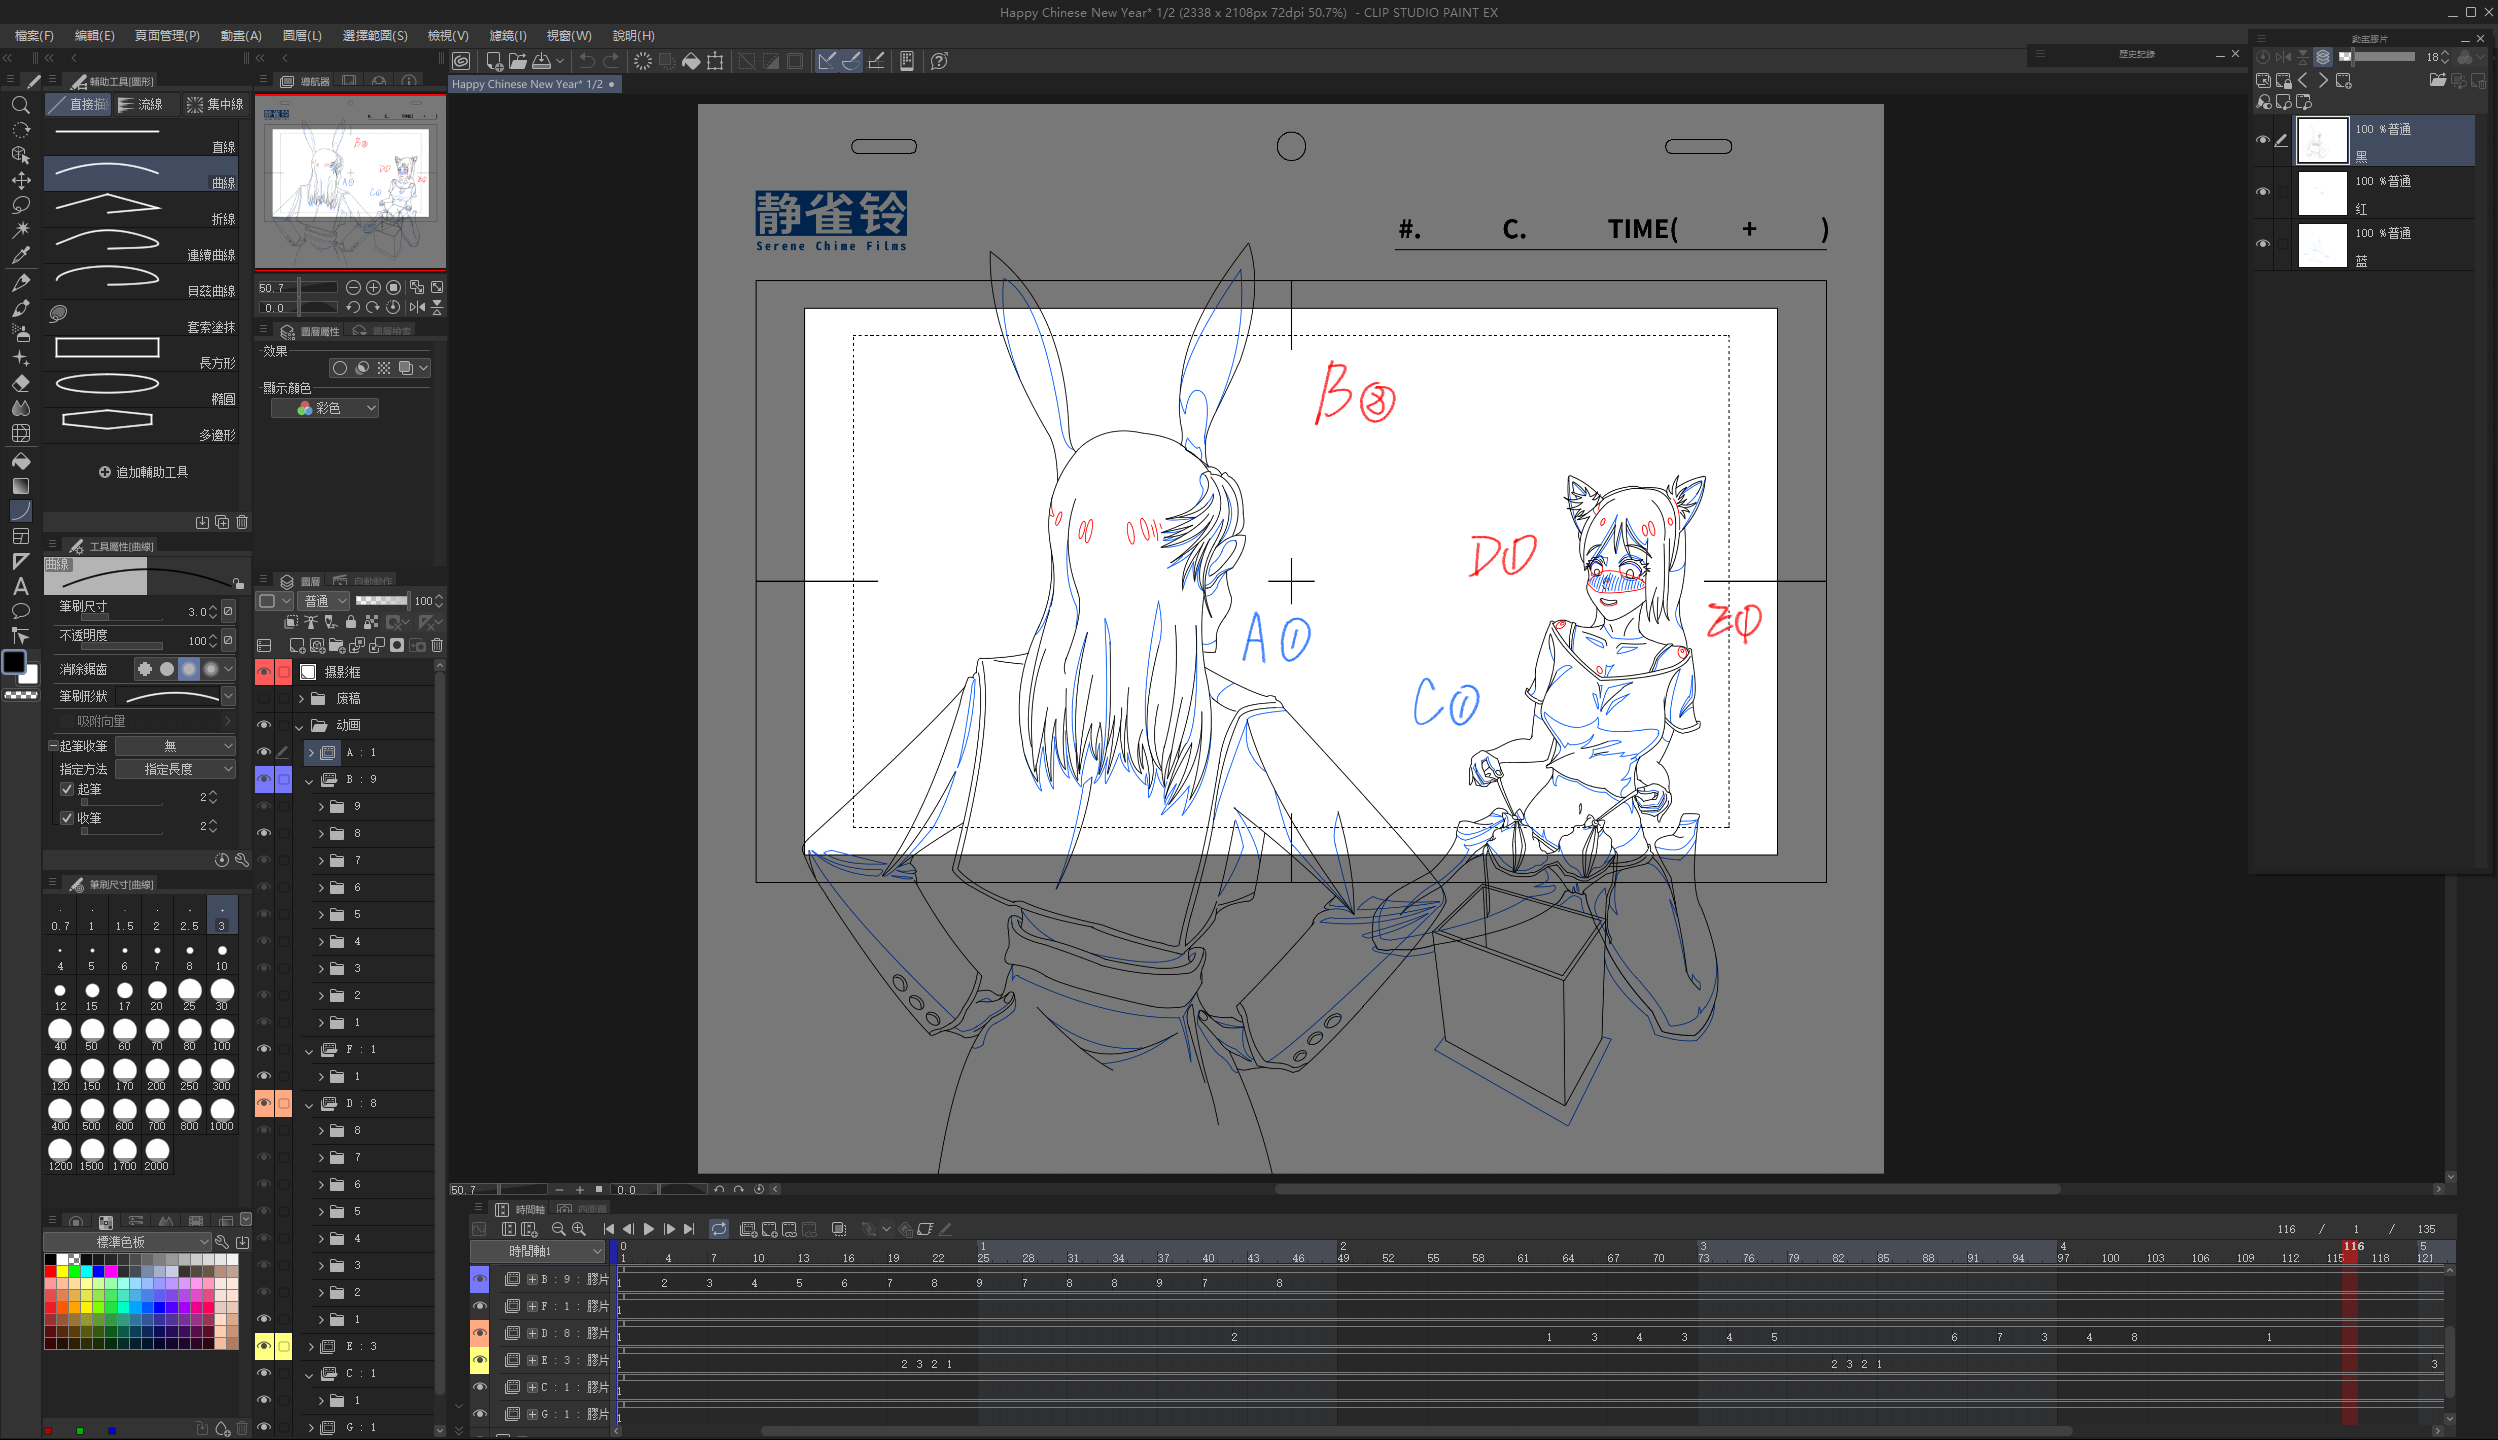Toggle visibility of animation folder B : 9
2498x1440 pixels.
point(264,779)
